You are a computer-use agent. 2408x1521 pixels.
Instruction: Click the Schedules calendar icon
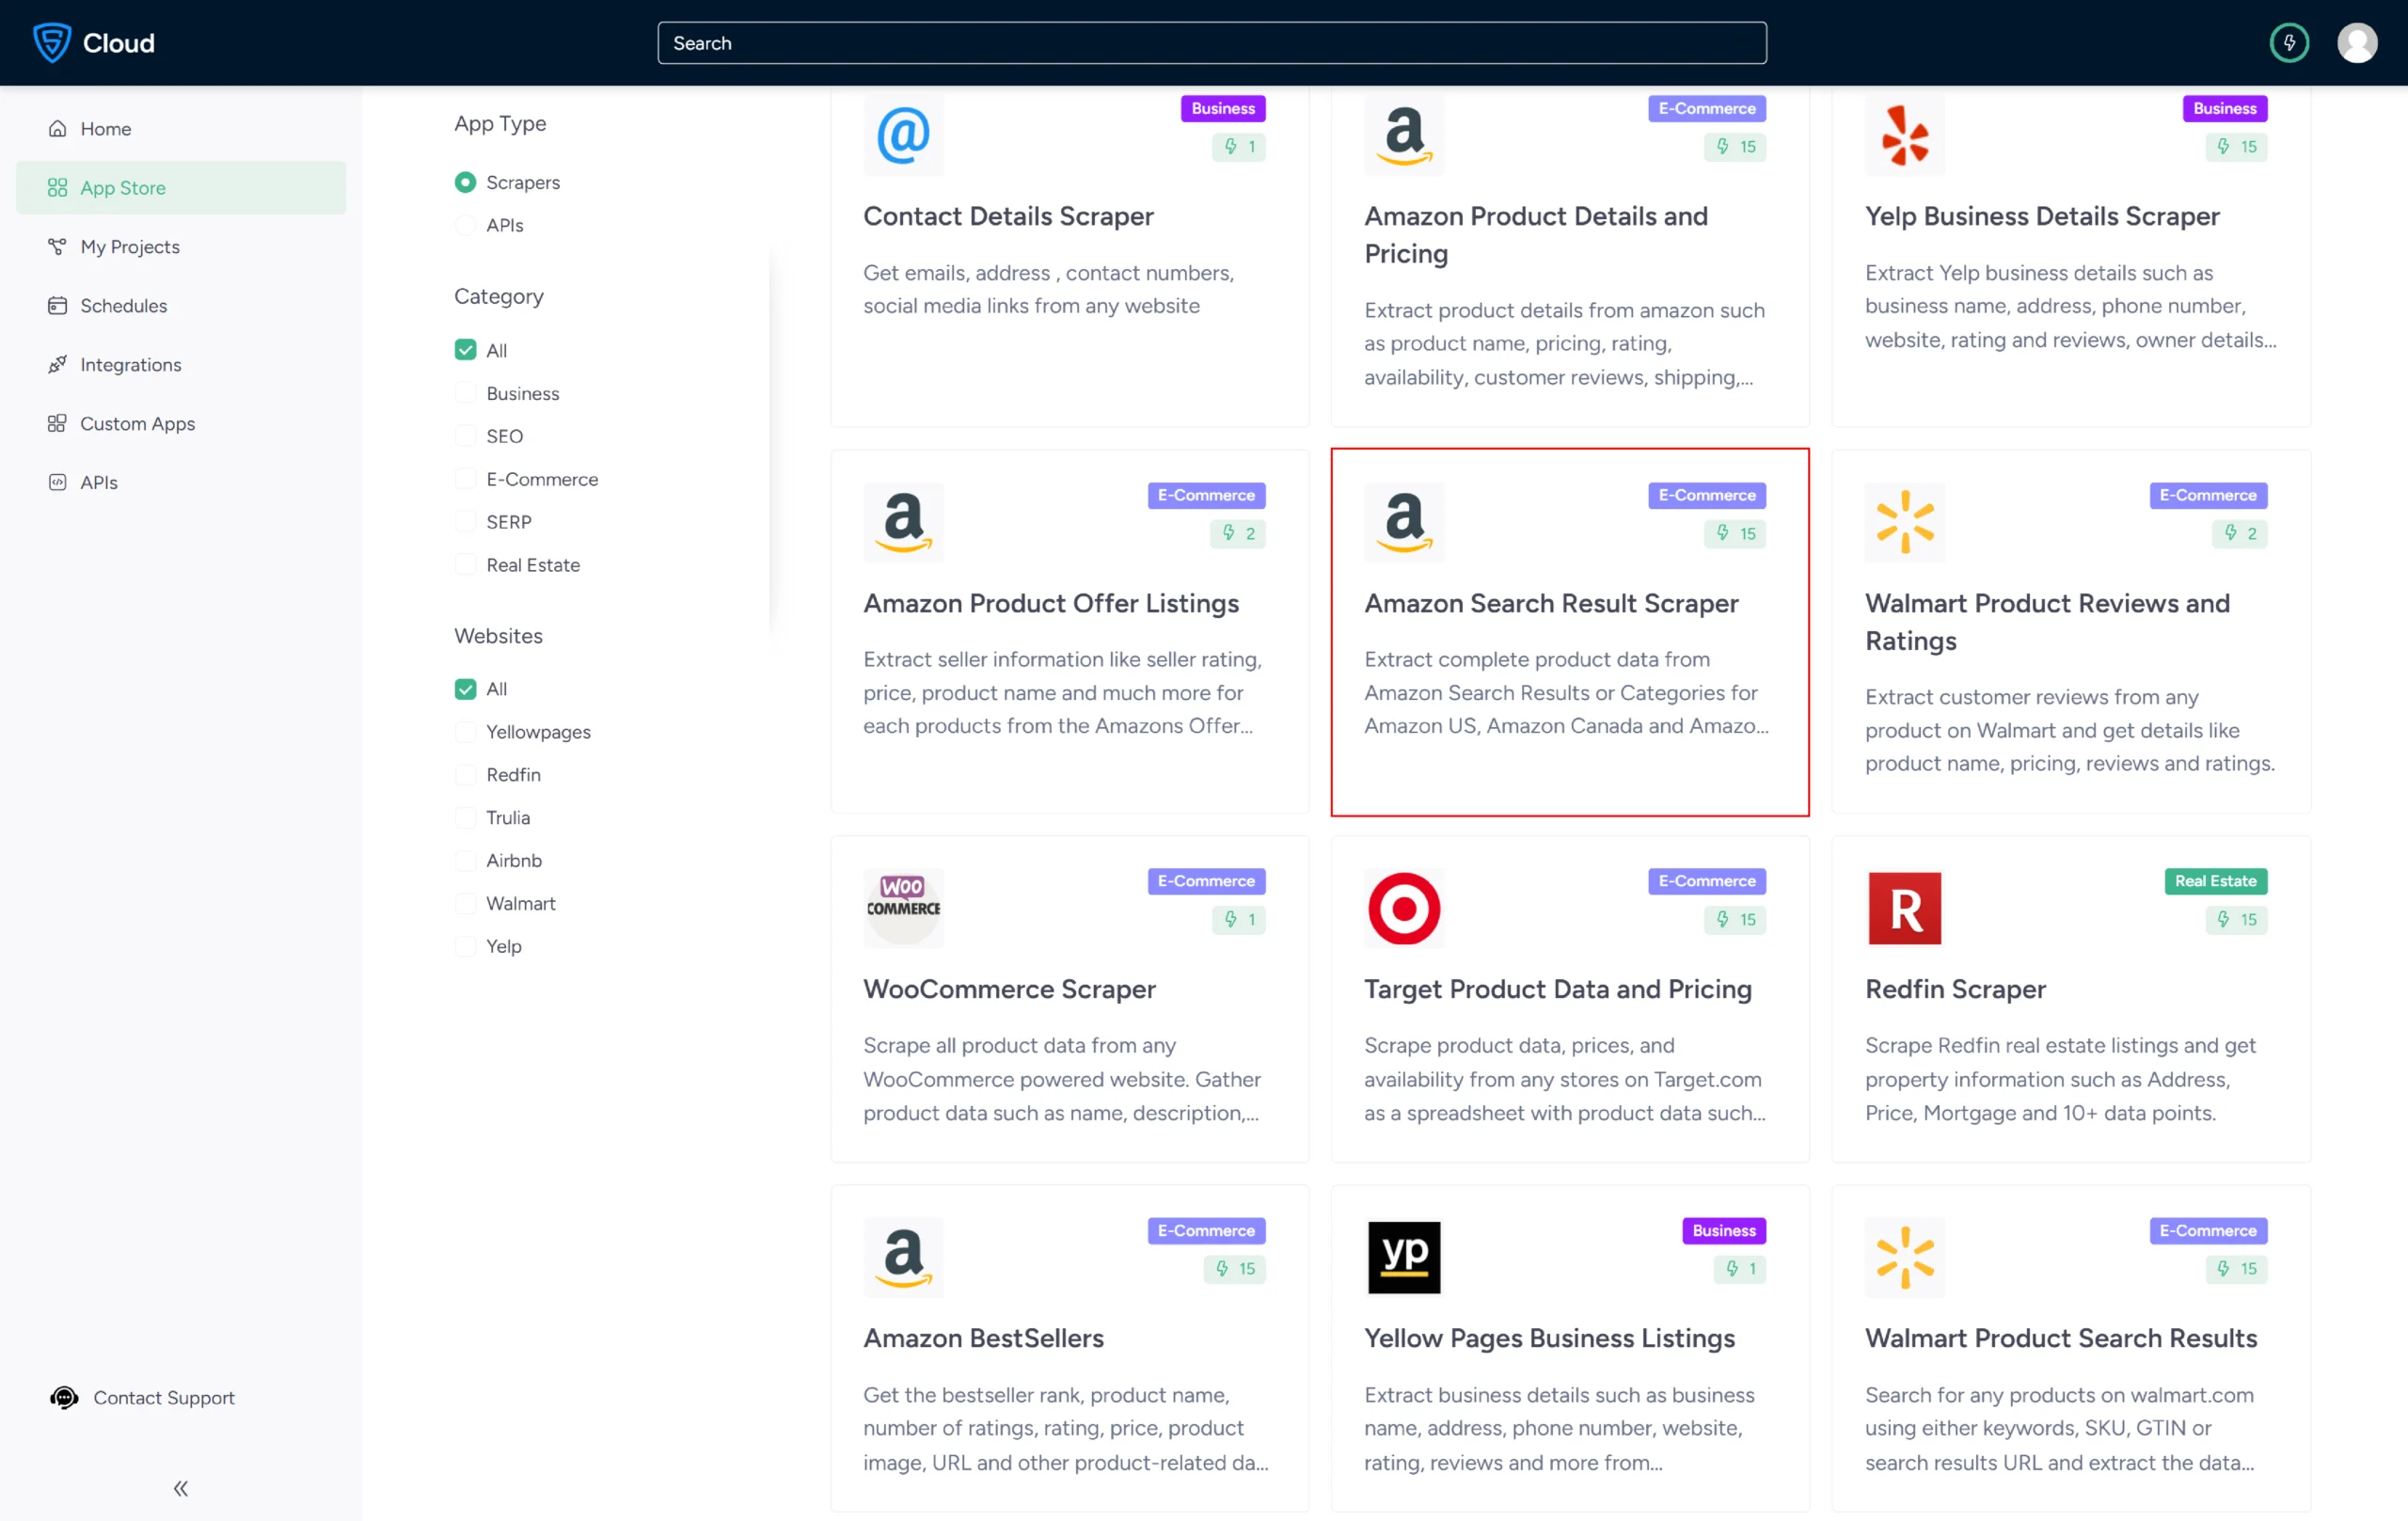(58, 306)
